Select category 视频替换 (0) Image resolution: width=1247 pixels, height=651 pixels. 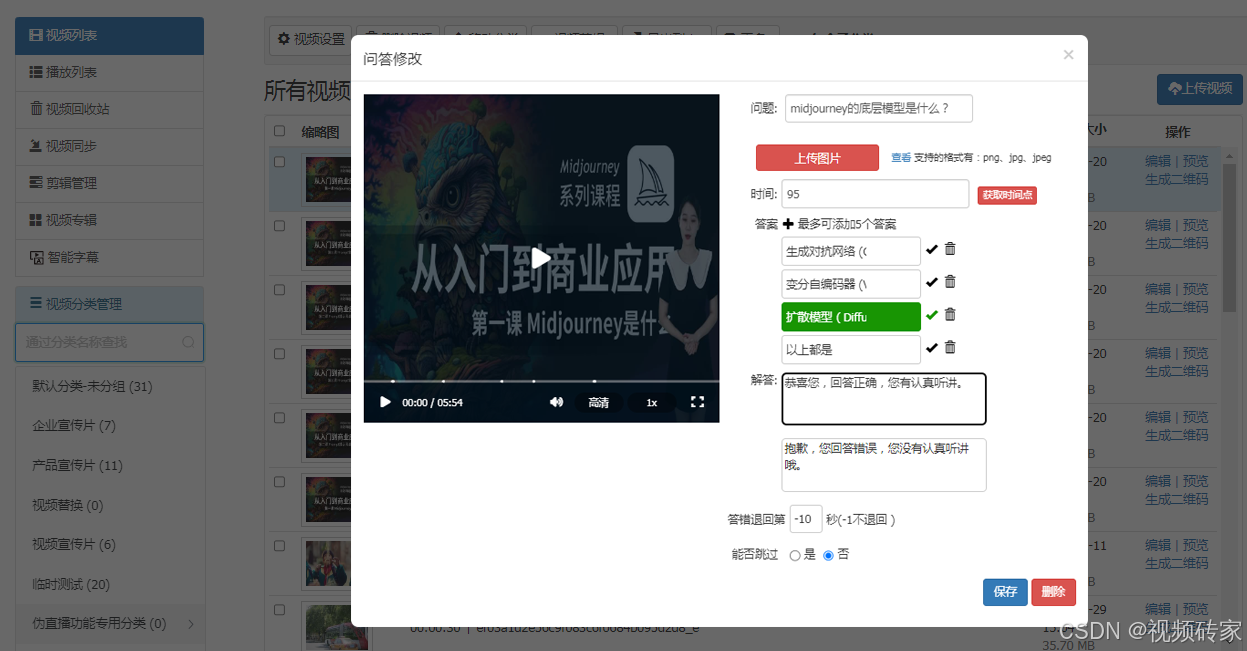[x=109, y=505]
